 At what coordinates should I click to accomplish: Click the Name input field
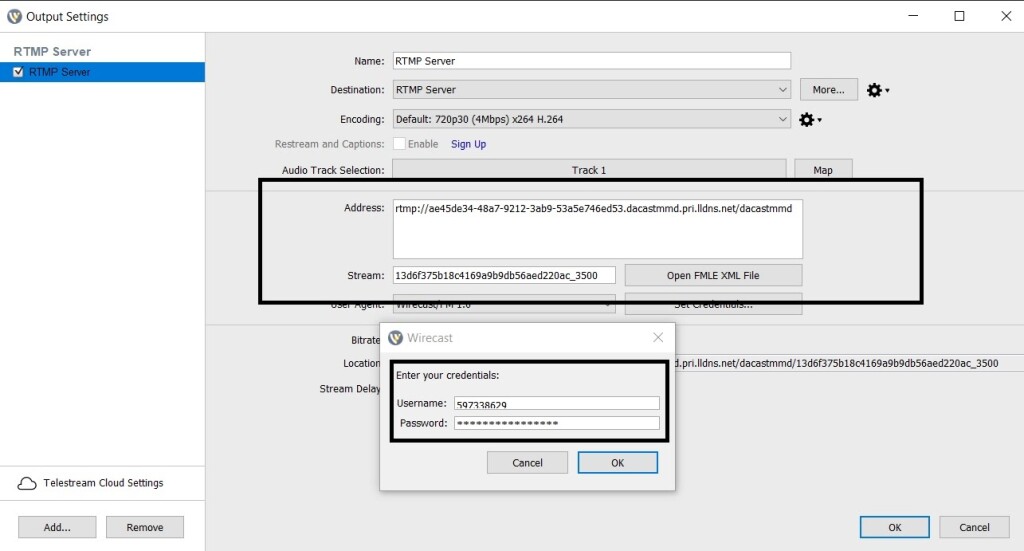[592, 61]
